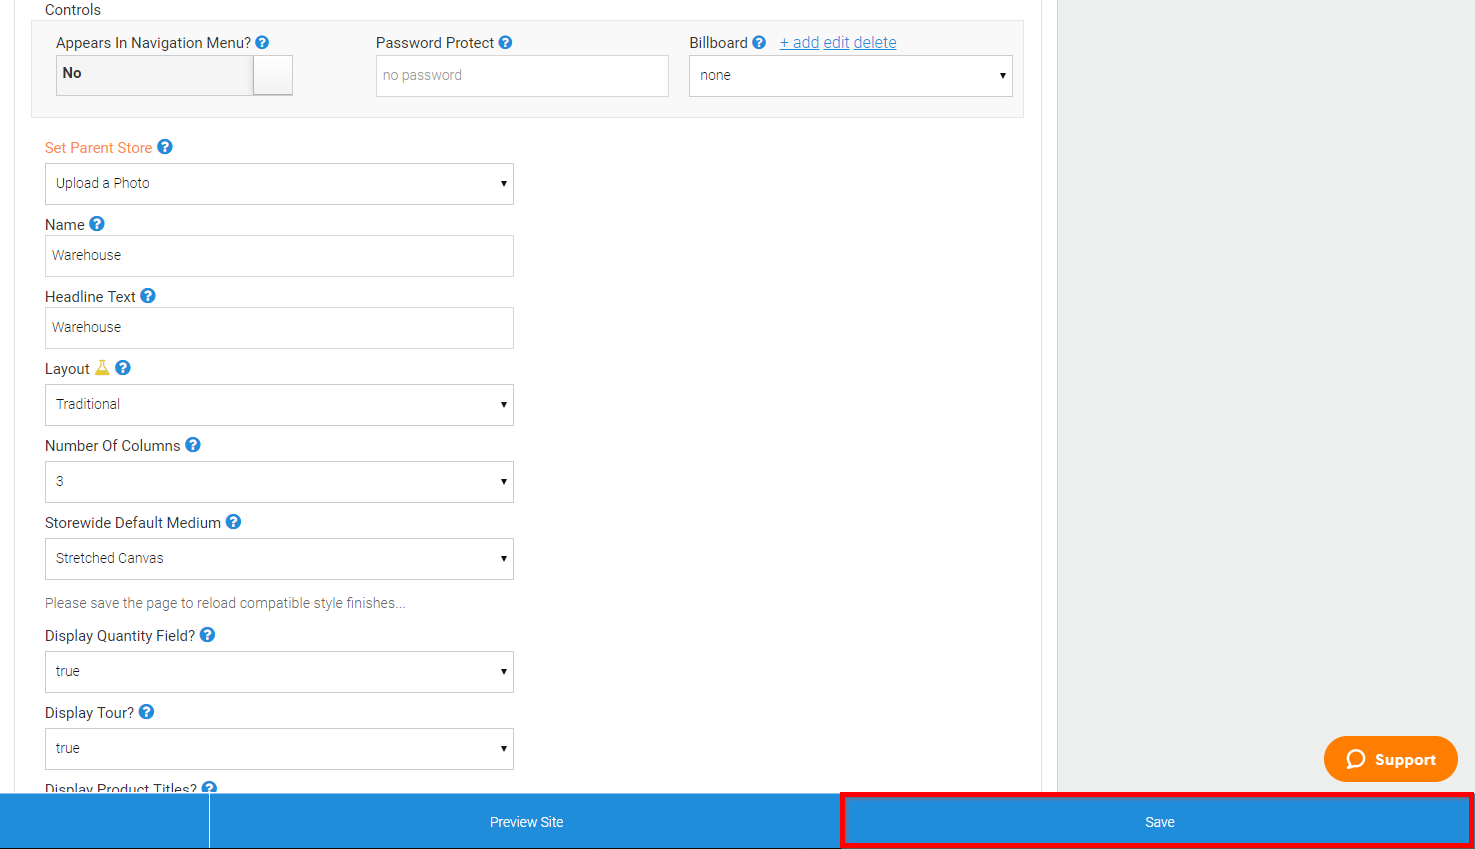
Task: Open the Name field help tooltip
Action: (x=97, y=223)
